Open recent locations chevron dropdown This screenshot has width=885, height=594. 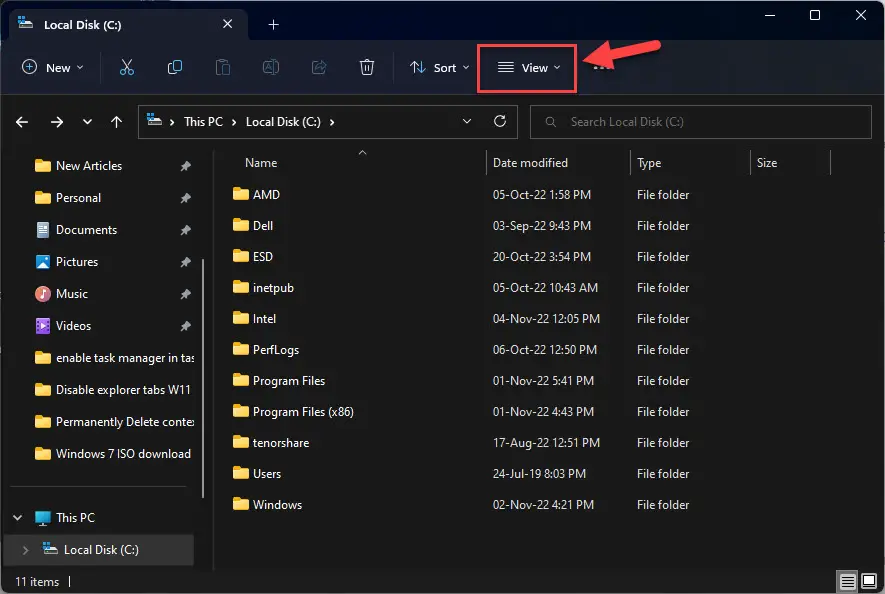[87, 121]
